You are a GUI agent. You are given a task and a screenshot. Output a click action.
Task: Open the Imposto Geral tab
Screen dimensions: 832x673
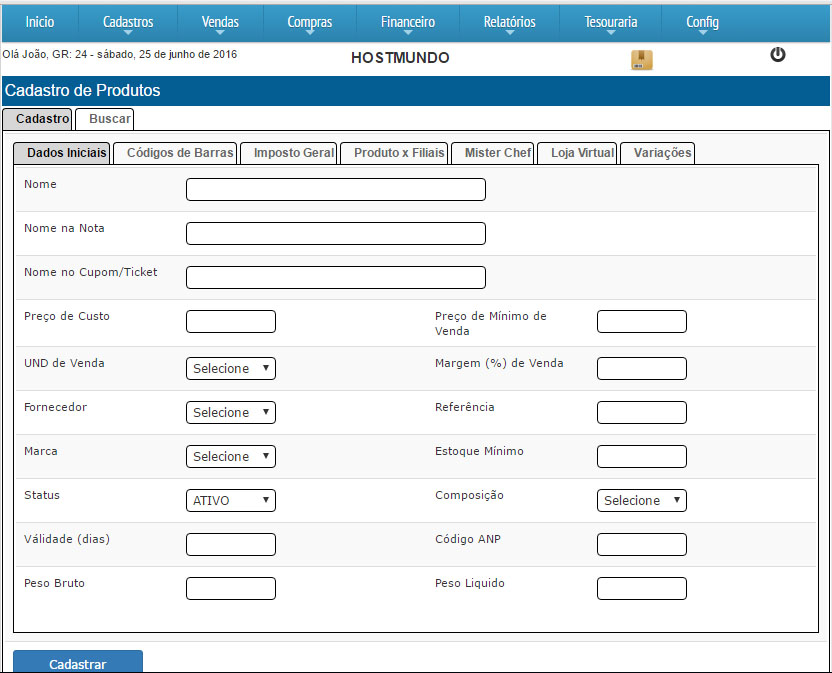click(x=294, y=153)
